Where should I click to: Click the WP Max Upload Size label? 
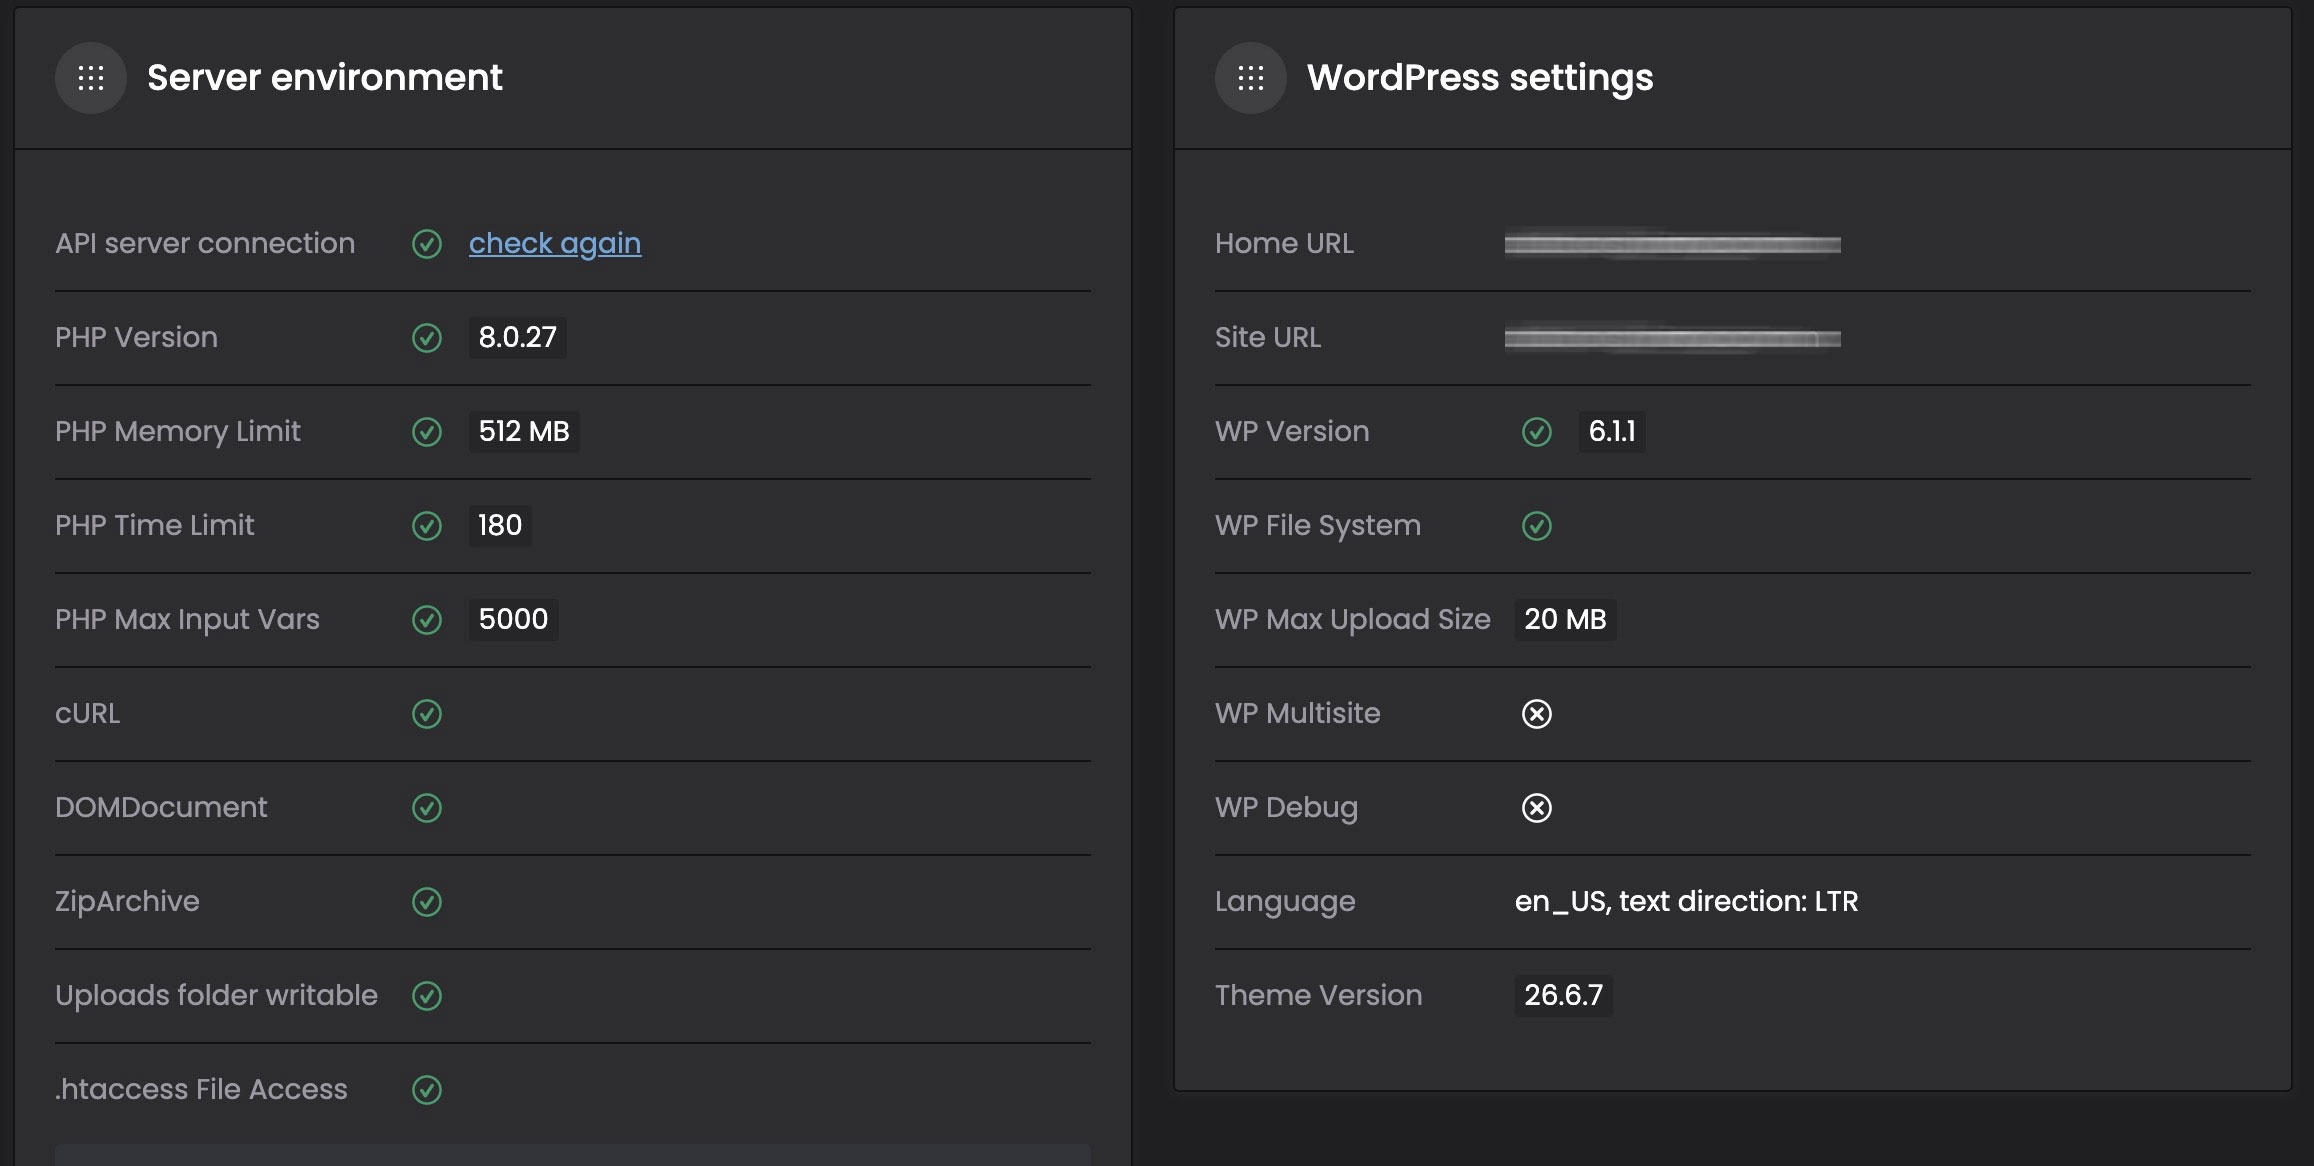pyautogui.click(x=1353, y=619)
